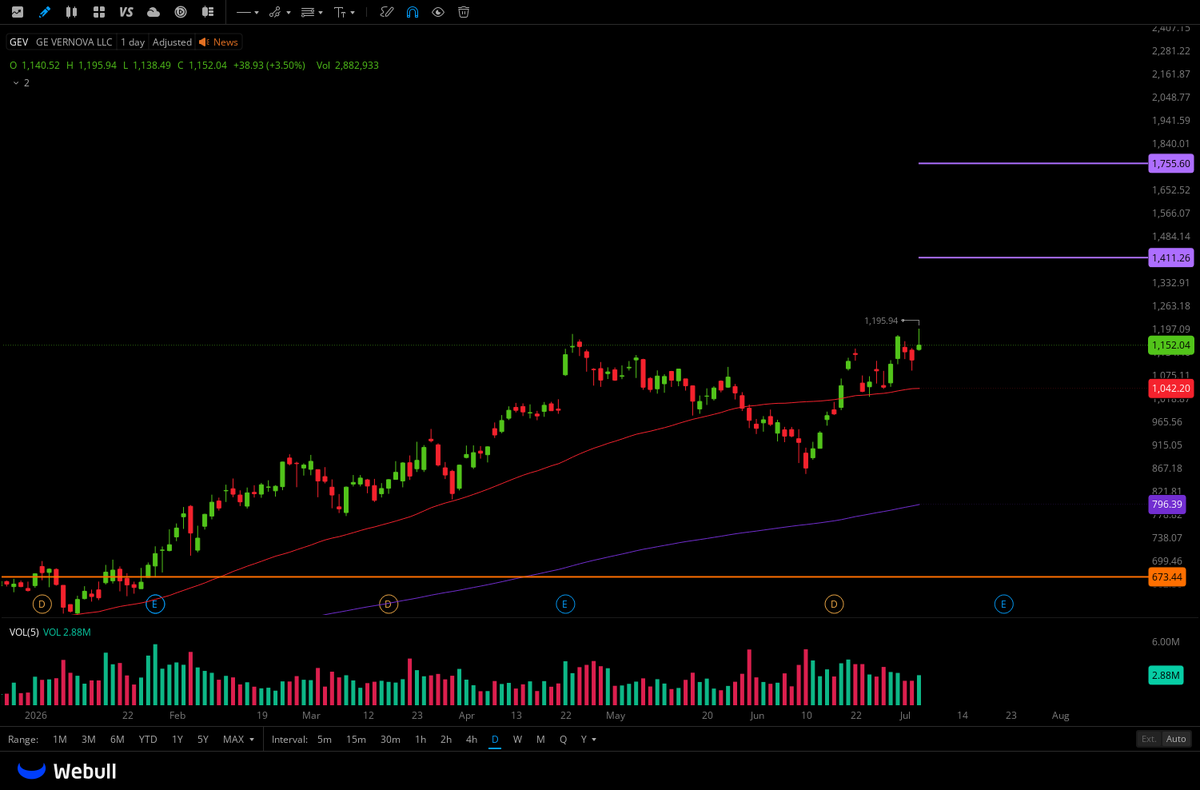Screen dimensions: 1200x790
Task: Switch interval to 5m
Action: 325,739
